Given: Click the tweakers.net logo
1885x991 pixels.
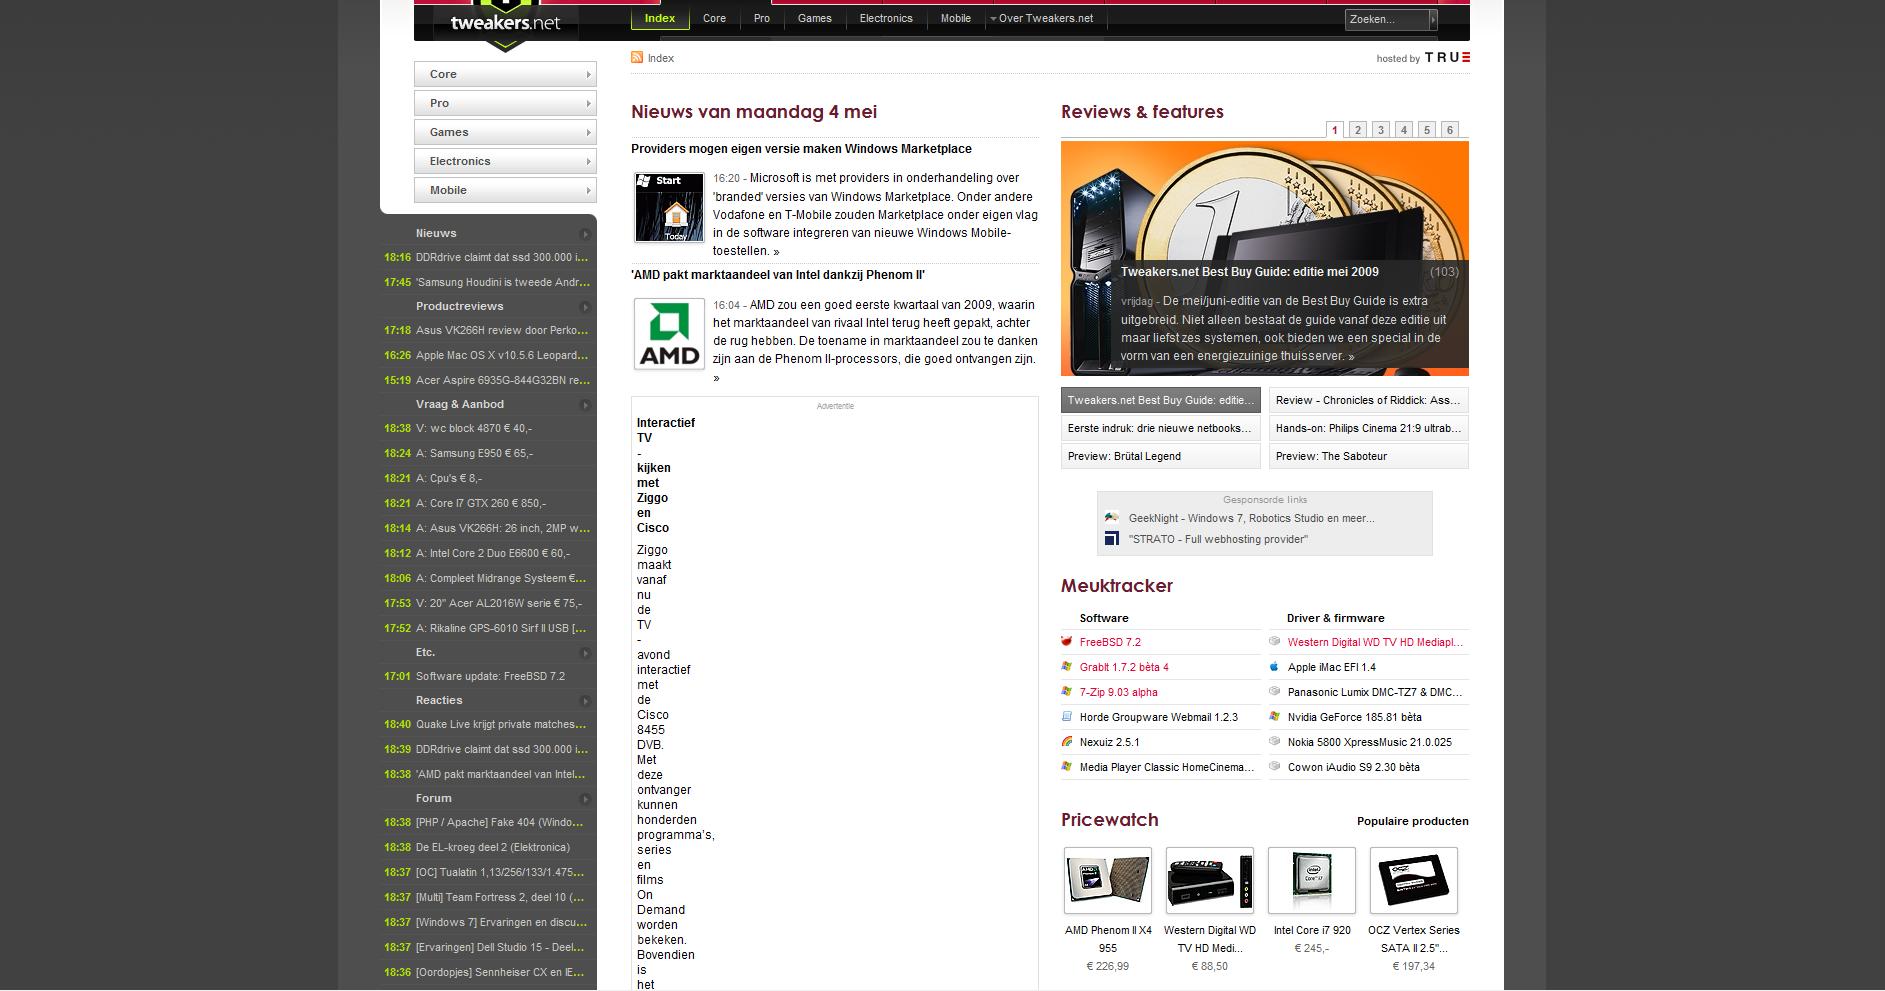Looking at the screenshot, I should tap(505, 23).
